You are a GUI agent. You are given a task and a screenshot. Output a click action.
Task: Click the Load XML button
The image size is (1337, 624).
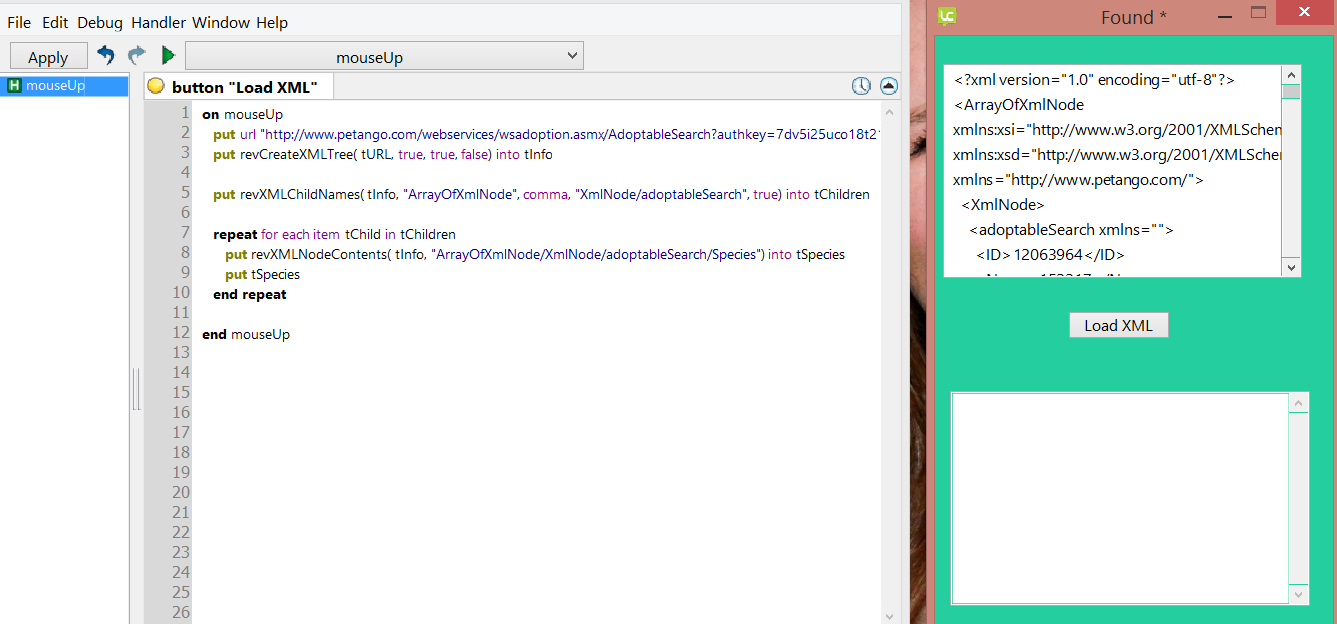pyautogui.click(x=1118, y=325)
